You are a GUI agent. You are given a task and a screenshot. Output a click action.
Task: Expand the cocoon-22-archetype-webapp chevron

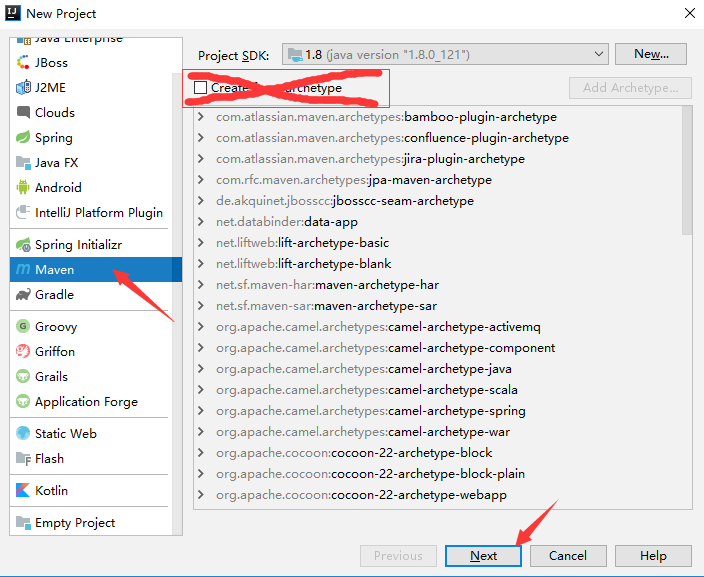coord(201,495)
